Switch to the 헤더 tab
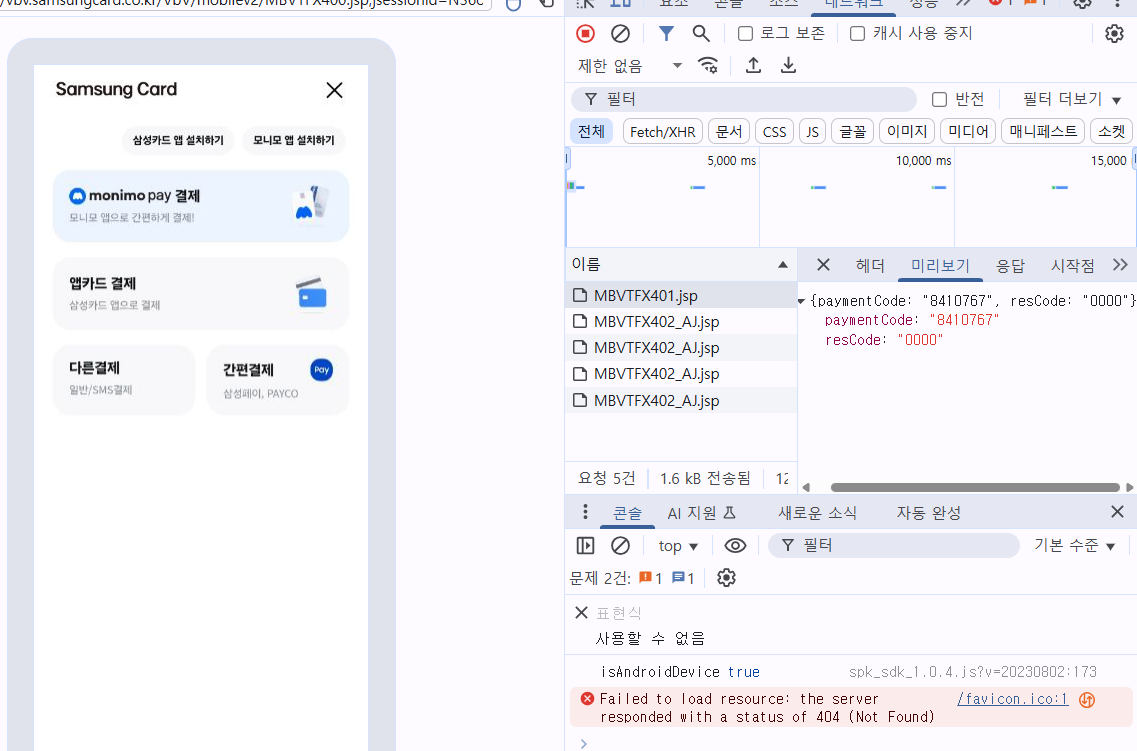 (x=870, y=265)
